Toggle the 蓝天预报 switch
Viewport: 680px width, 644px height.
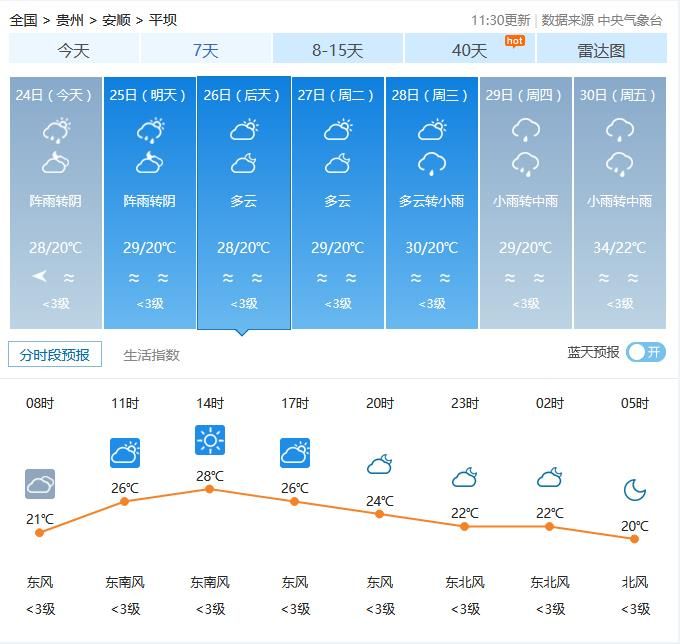[x=646, y=352]
